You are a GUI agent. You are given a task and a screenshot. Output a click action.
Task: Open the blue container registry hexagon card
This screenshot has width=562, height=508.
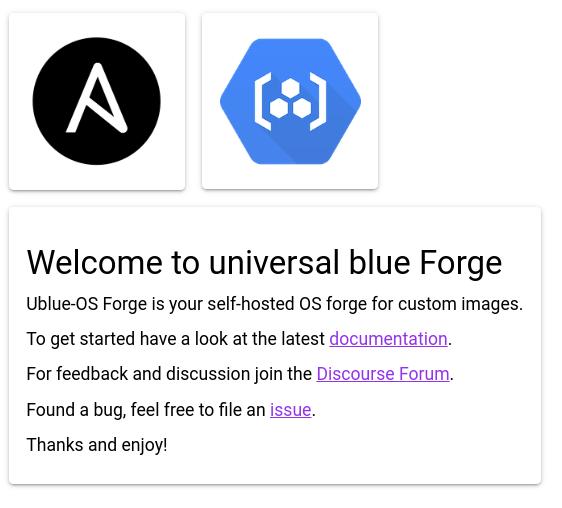[290, 101]
